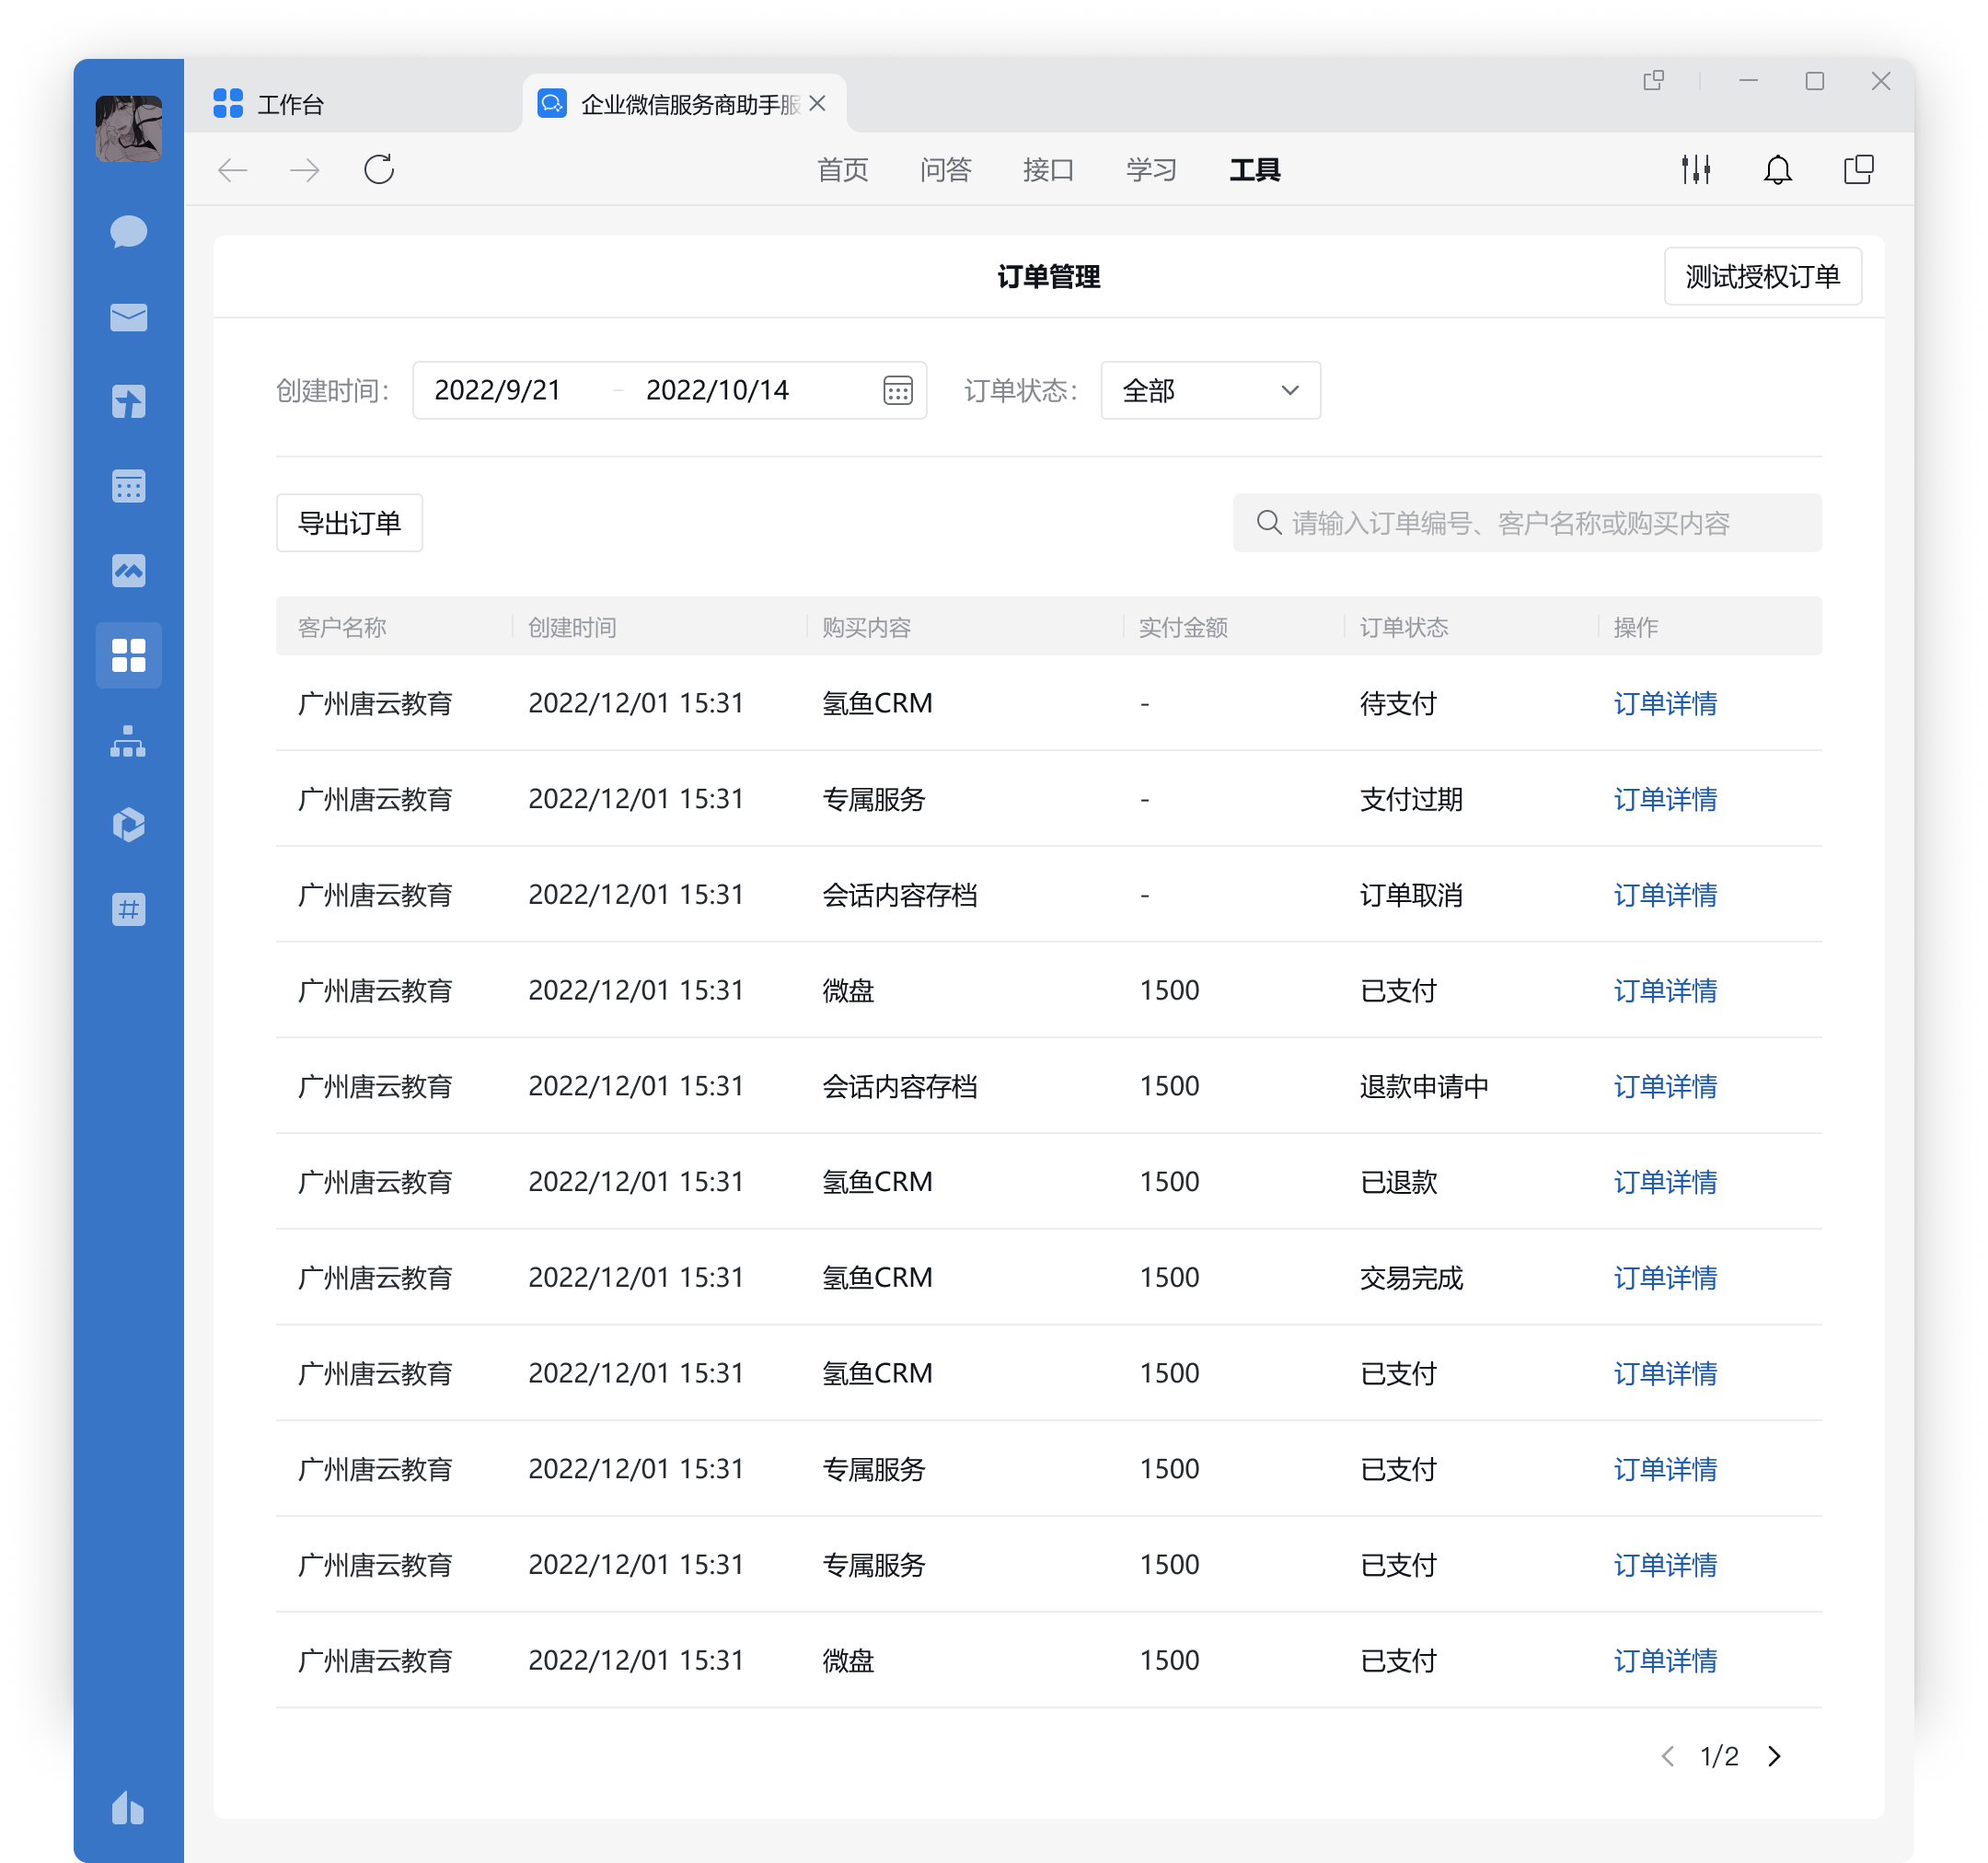This screenshot has height=1863, width=1988.
Task: Select the 企业微信服务商助手 tab
Action: [x=685, y=104]
